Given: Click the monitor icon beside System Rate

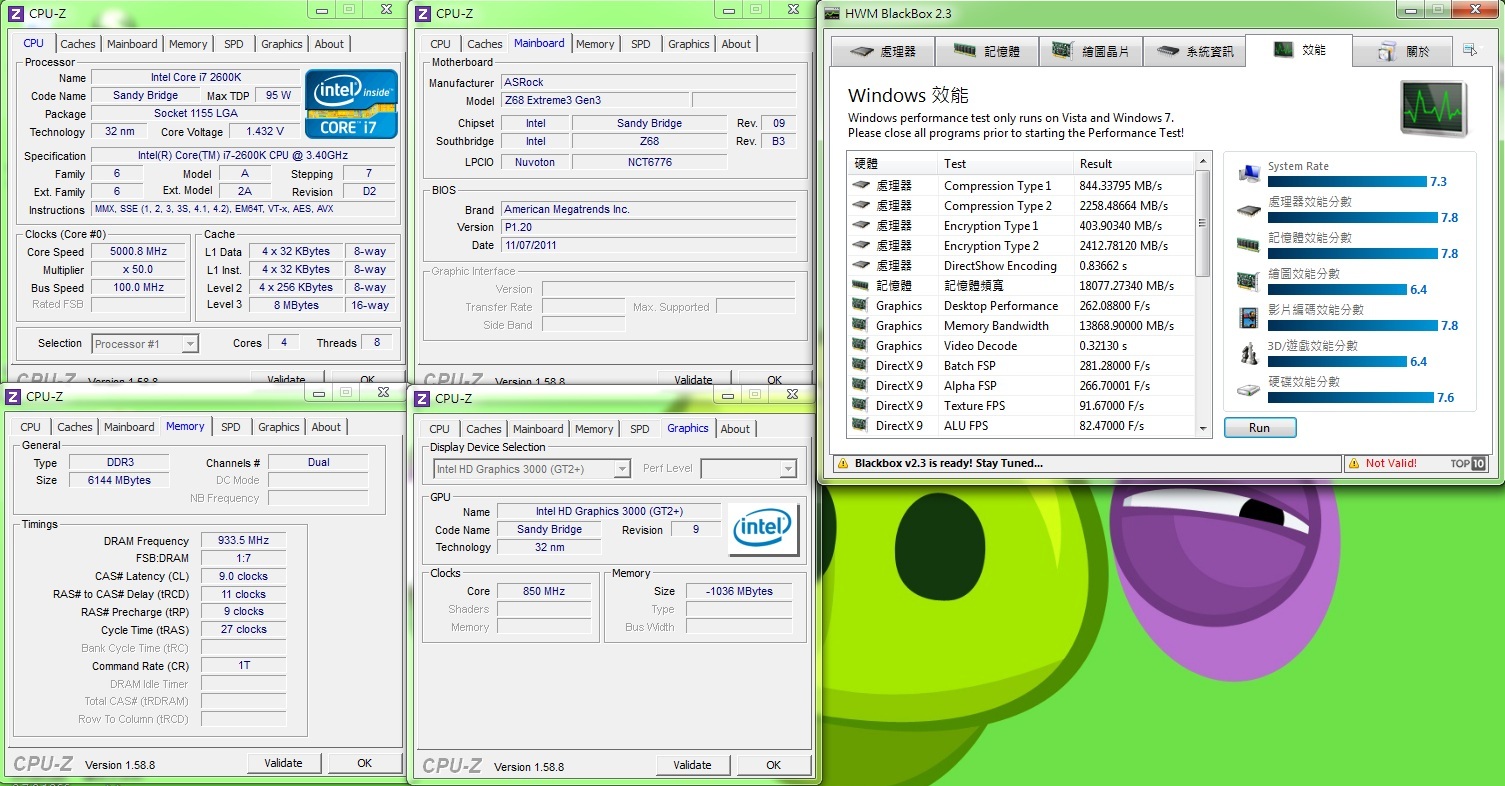Looking at the screenshot, I should pyautogui.click(x=1248, y=173).
